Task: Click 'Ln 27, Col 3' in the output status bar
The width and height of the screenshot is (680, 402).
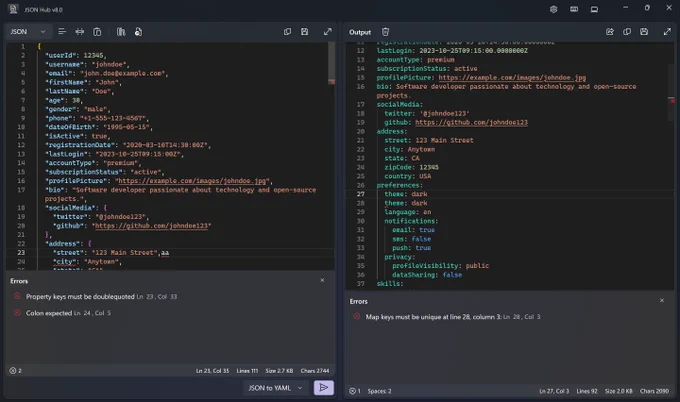Action: tap(554, 391)
